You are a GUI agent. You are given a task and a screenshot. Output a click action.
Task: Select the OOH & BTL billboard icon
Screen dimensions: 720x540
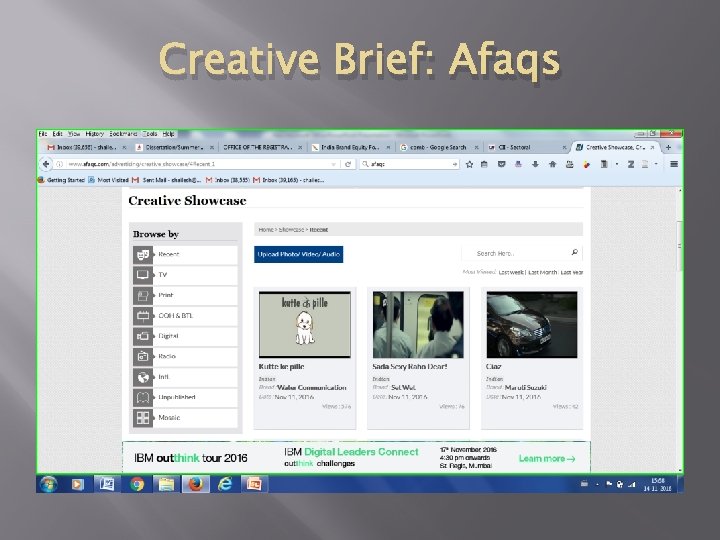[x=143, y=315]
